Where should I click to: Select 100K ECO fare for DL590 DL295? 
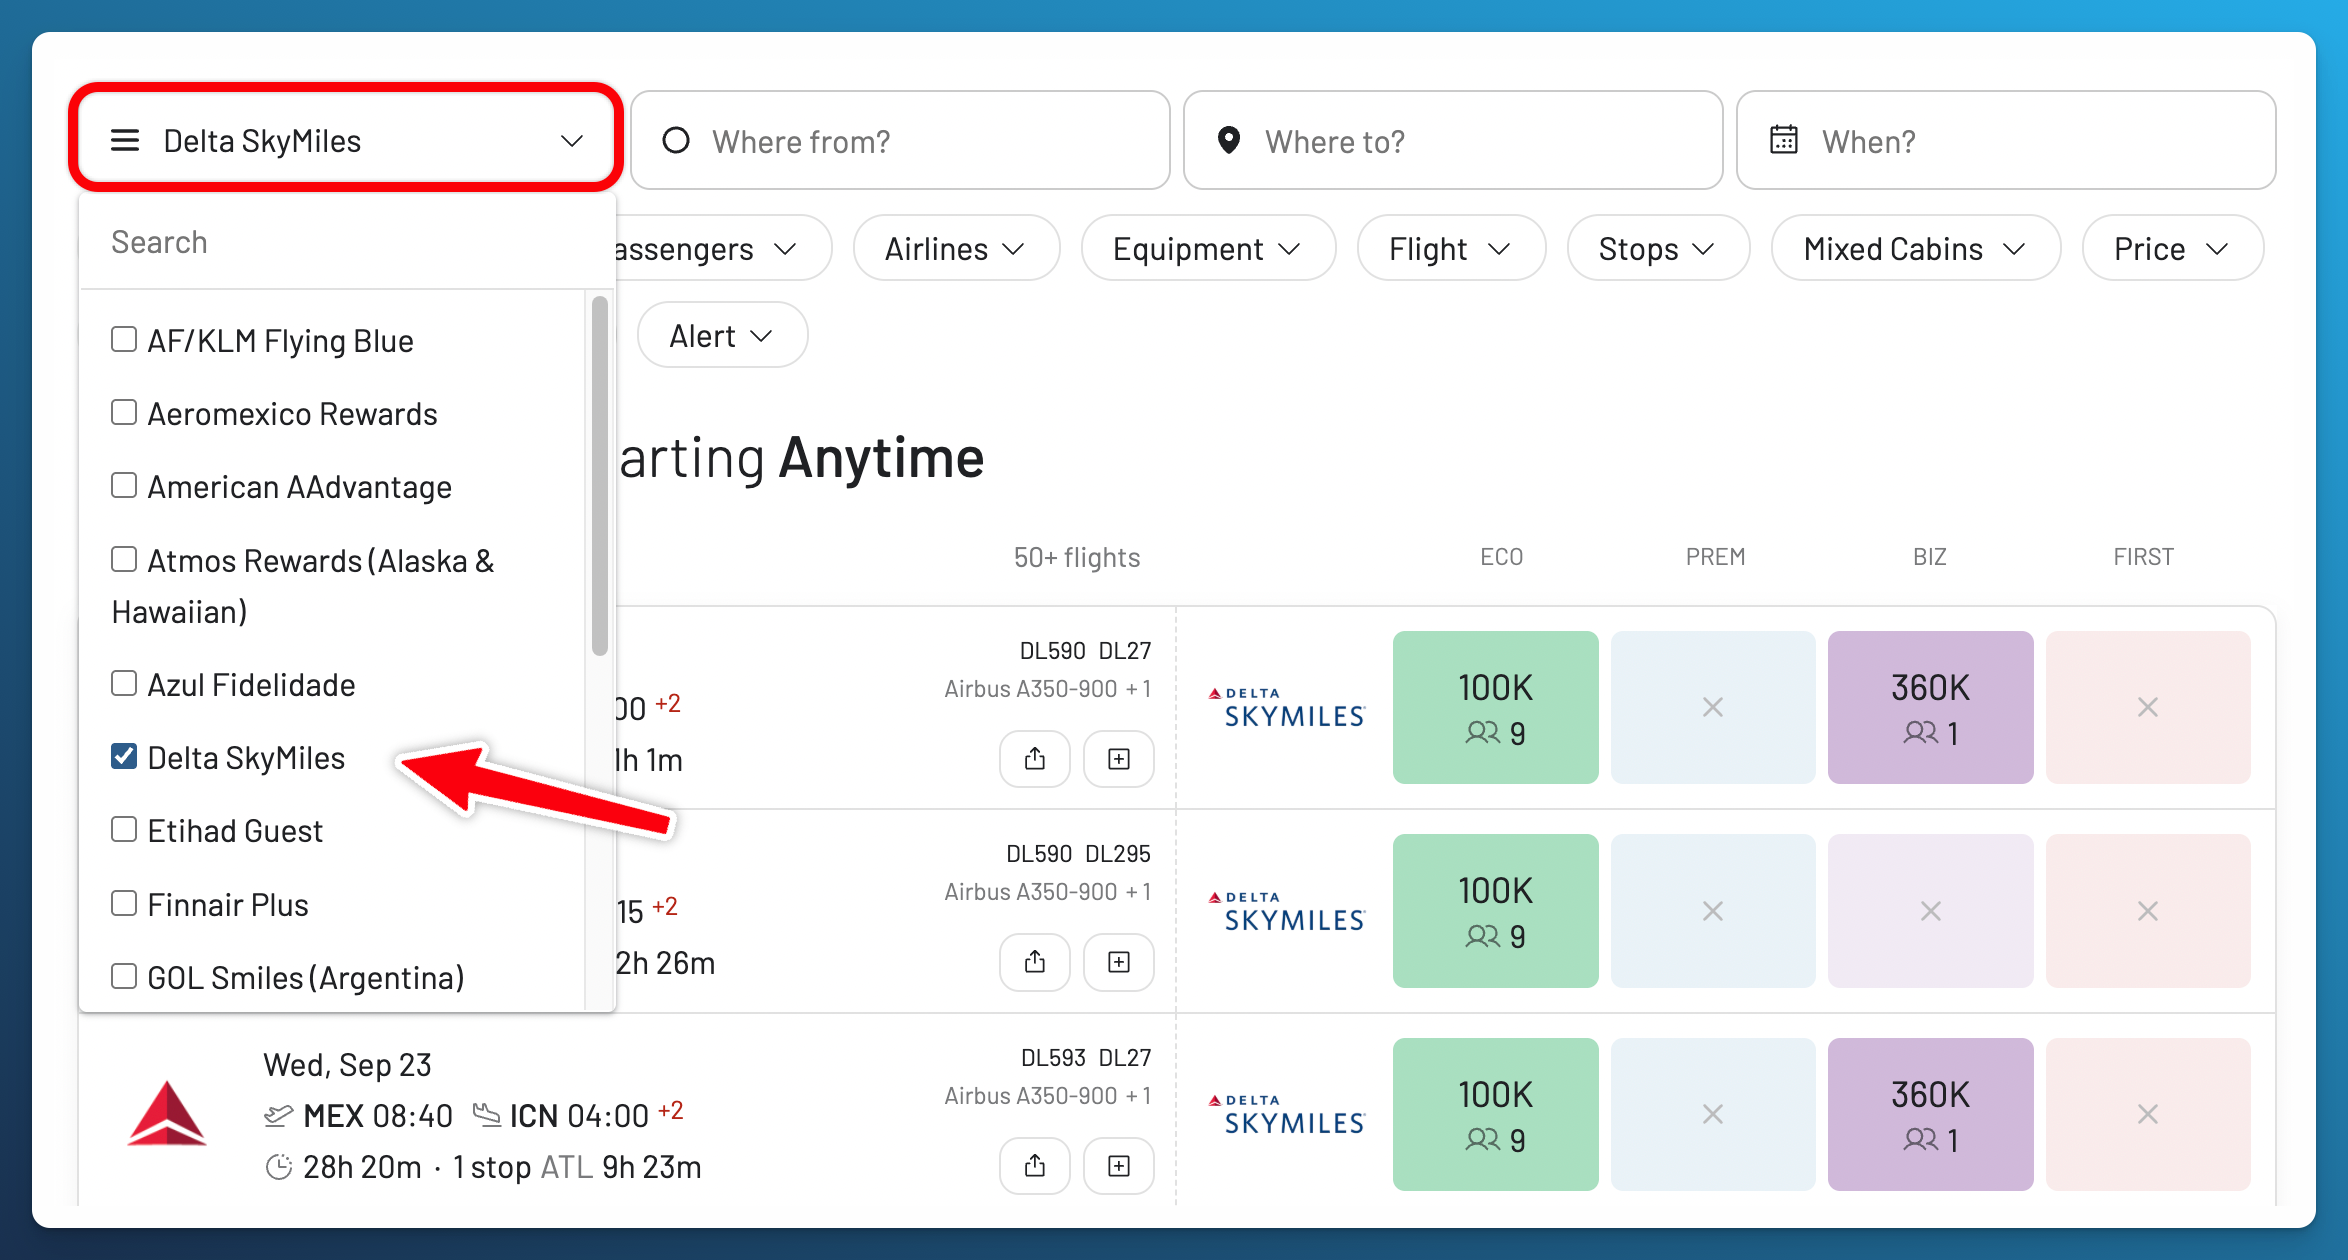1495,911
